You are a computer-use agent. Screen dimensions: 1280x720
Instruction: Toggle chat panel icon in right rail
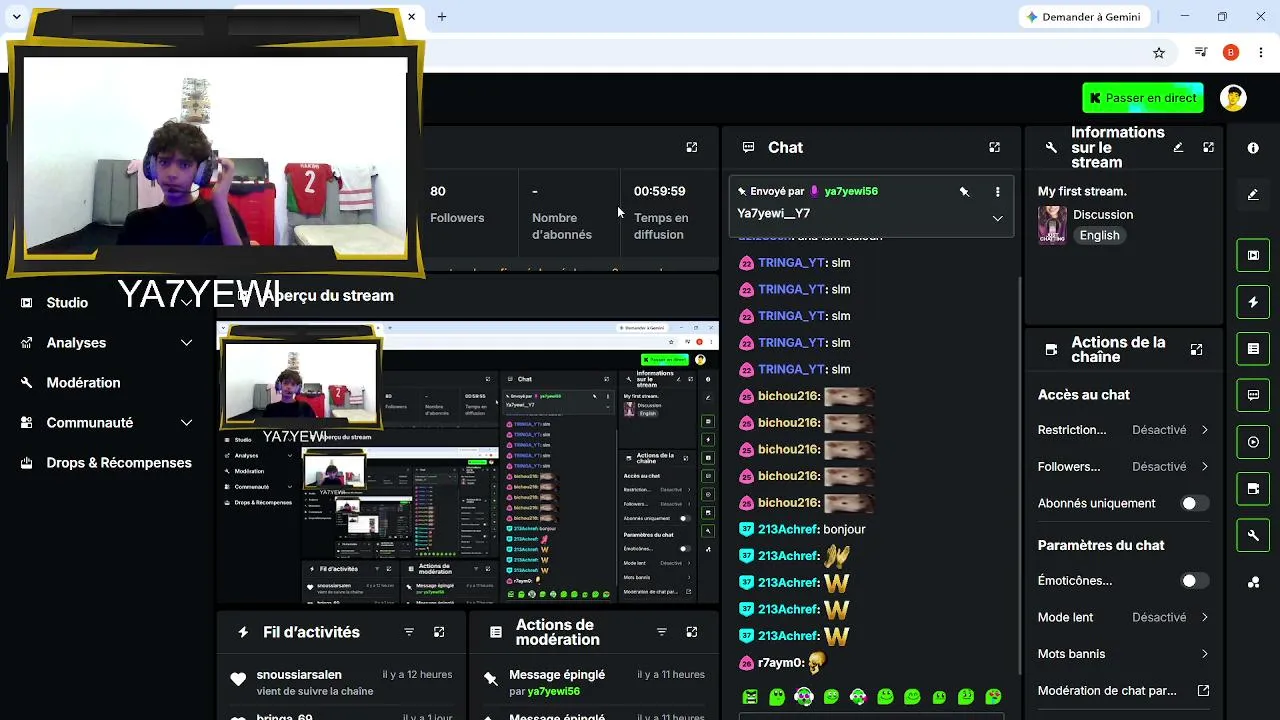tap(1253, 395)
